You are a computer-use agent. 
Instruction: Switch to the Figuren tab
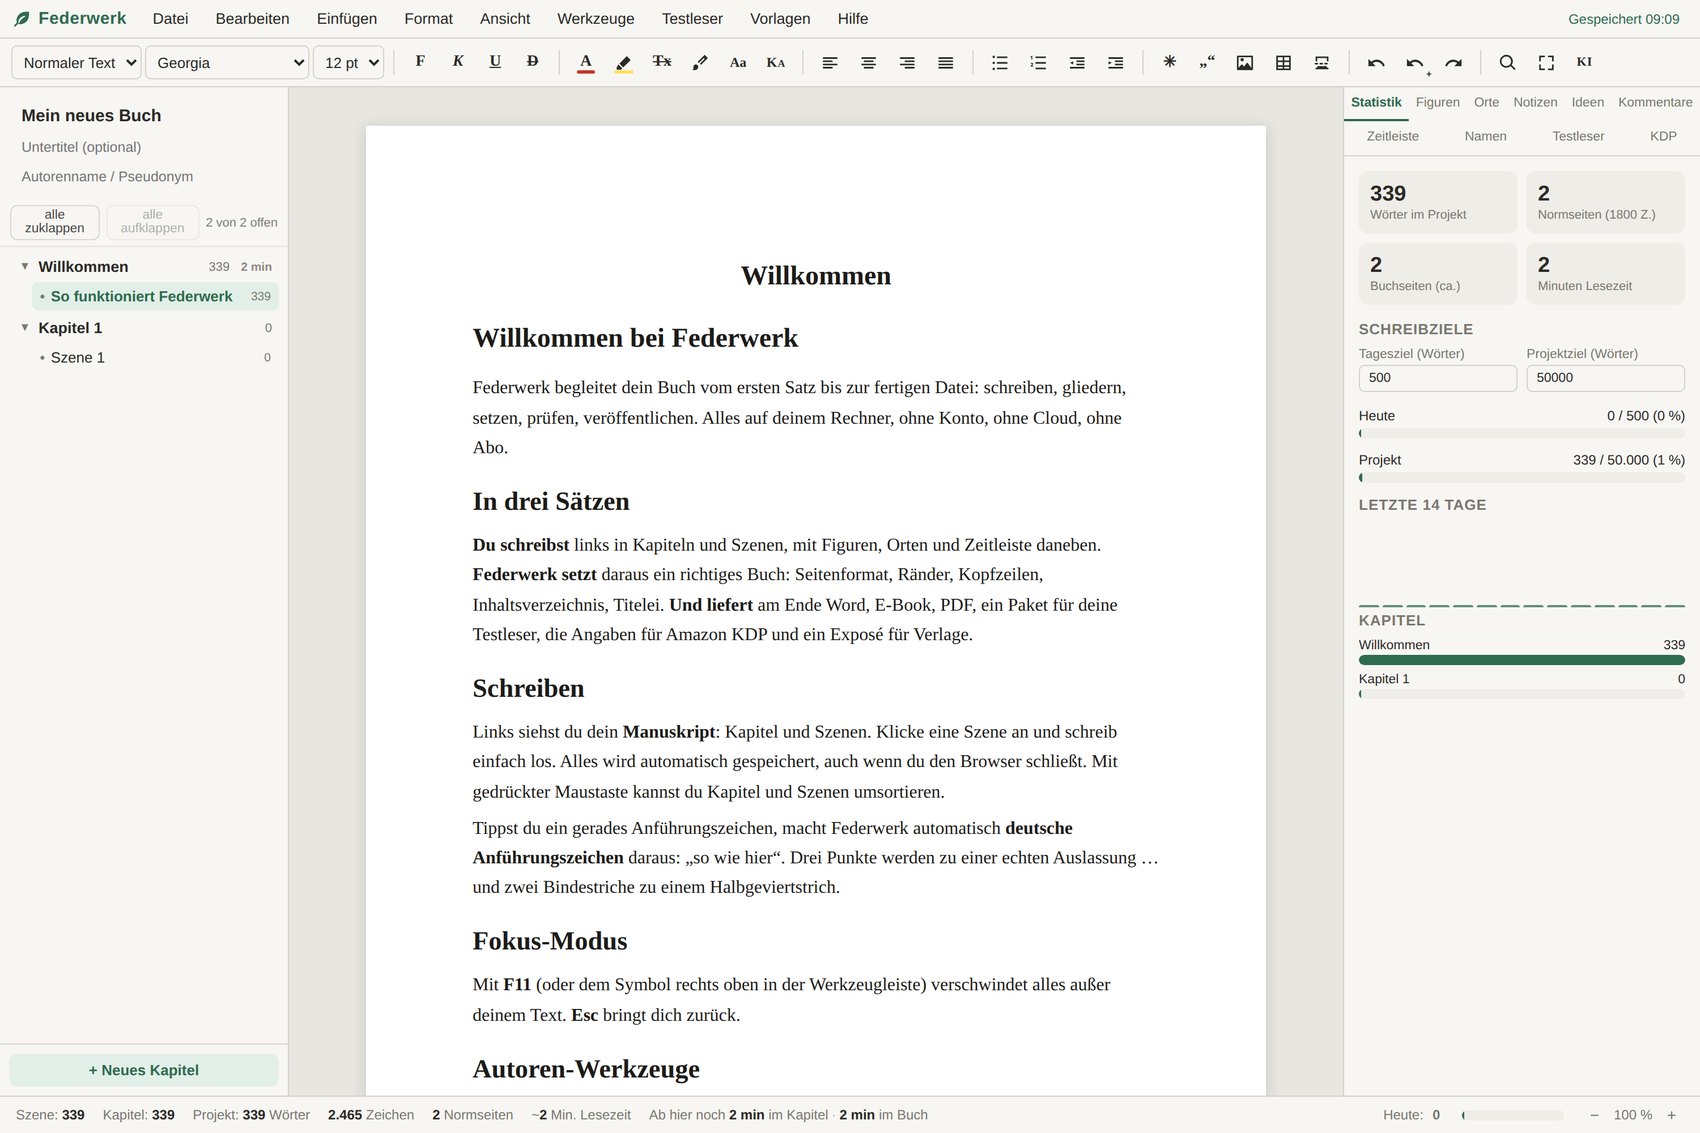(x=1438, y=102)
